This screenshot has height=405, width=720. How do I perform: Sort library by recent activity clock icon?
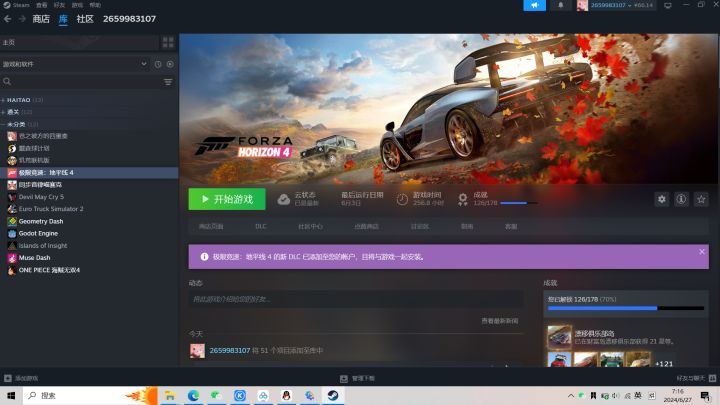158,64
